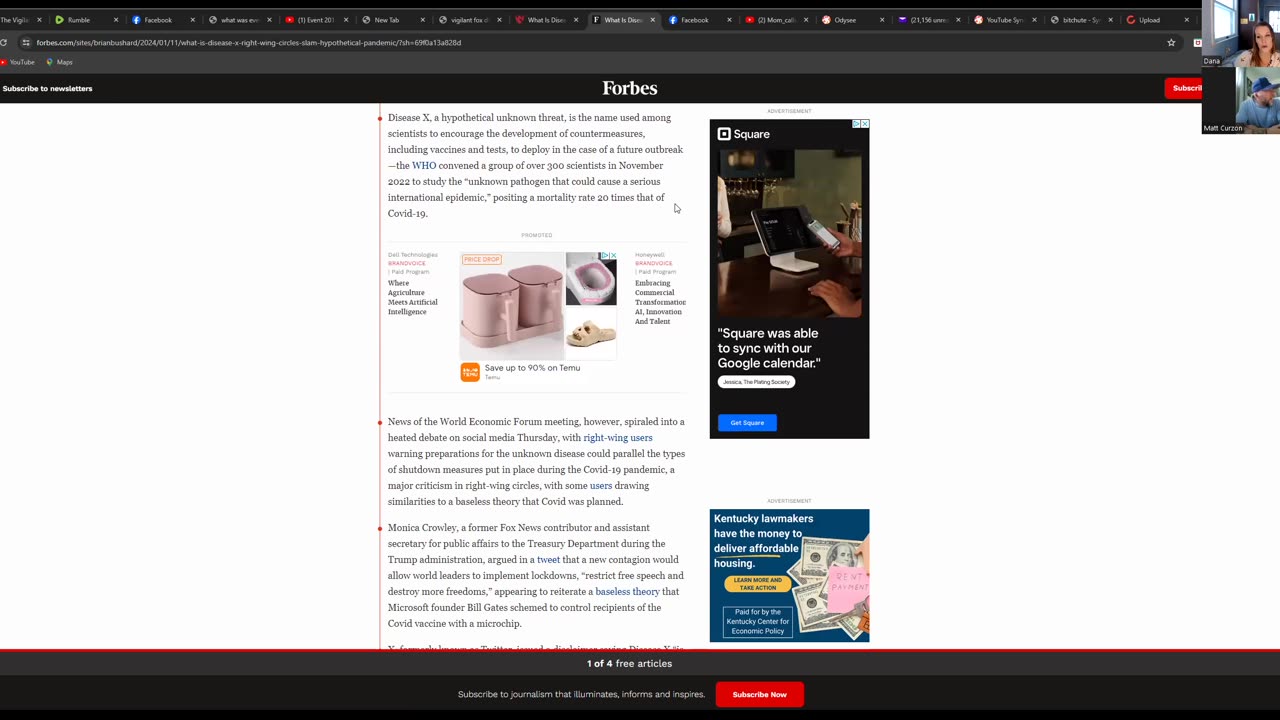Close the New Tab browser tab
The image size is (1280, 720).
422,20
